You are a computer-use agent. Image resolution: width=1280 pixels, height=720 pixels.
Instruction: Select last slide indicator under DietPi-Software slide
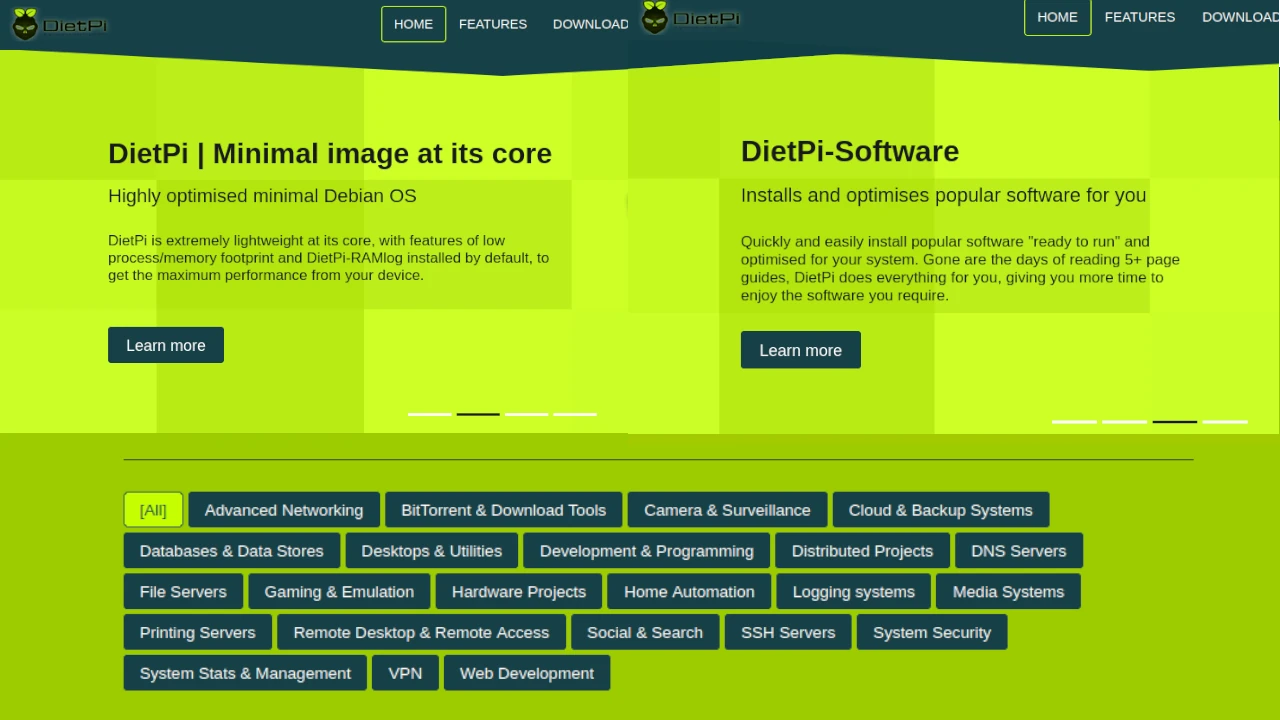coord(1225,421)
